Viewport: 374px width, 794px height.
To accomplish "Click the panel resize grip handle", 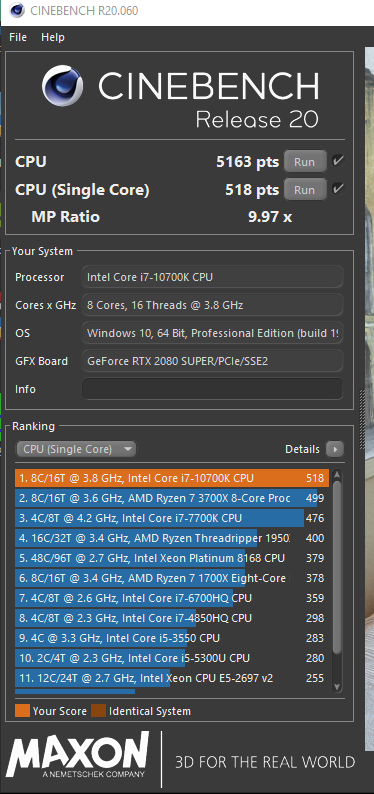I will (x=362, y=419).
